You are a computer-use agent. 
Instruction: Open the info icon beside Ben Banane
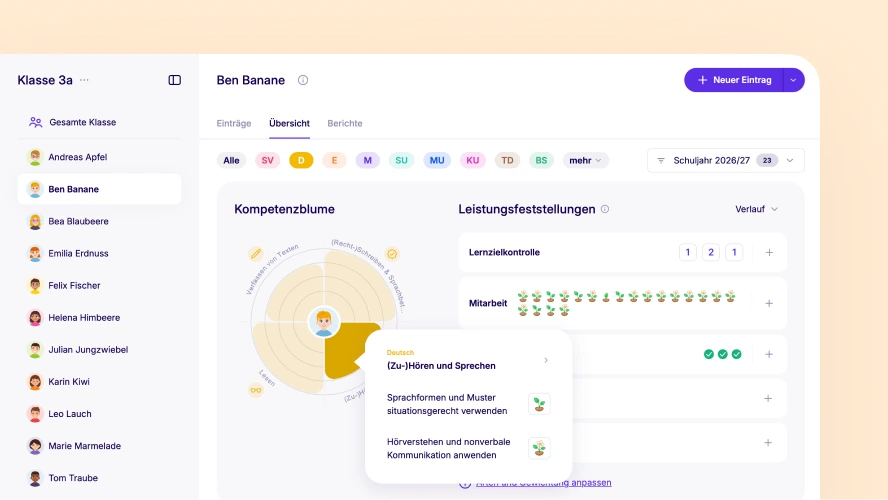pyautogui.click(x=303, y=80)
